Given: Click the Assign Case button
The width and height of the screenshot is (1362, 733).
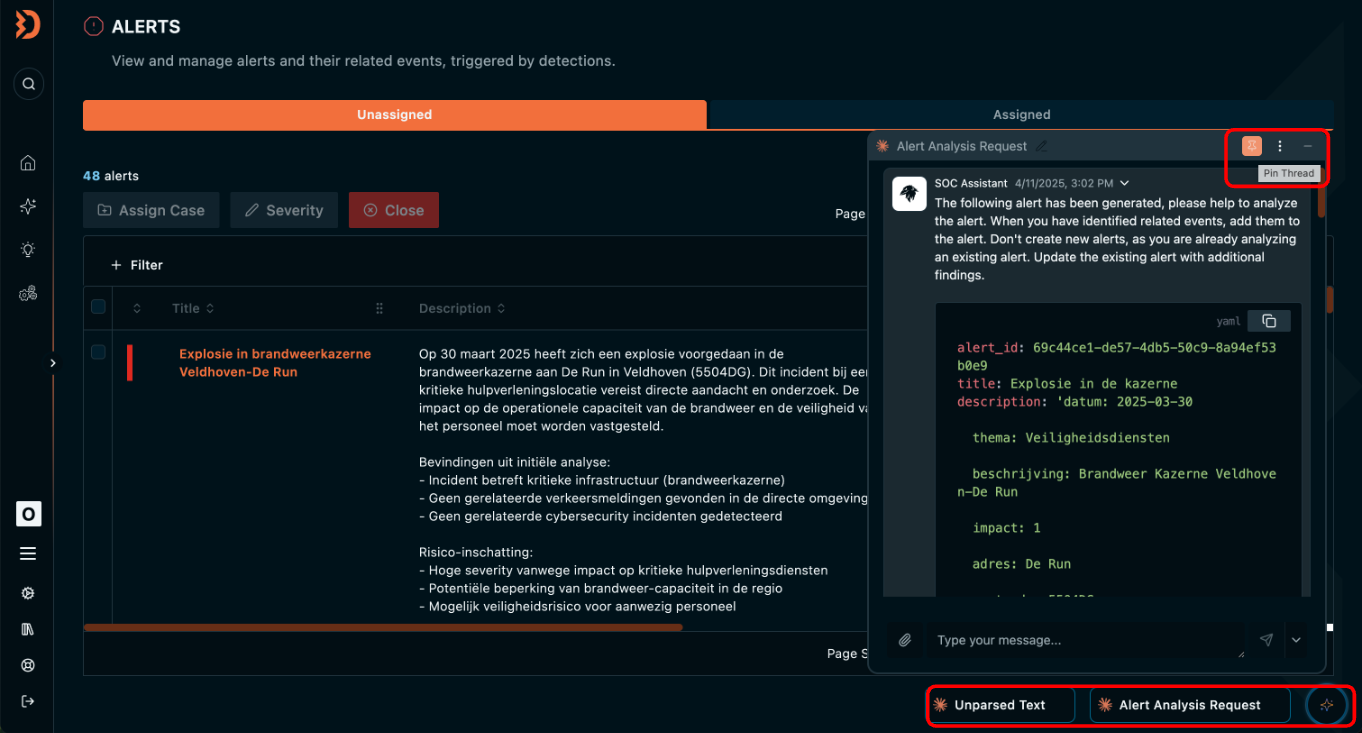Looking at the screenshot, I should (x=151, y=210).
